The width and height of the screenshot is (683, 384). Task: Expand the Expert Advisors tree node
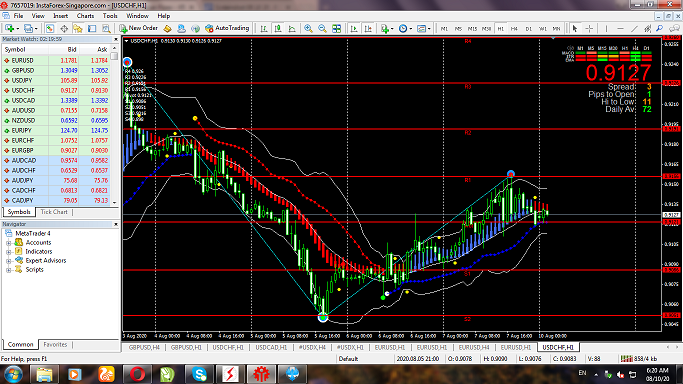(9, 261)
